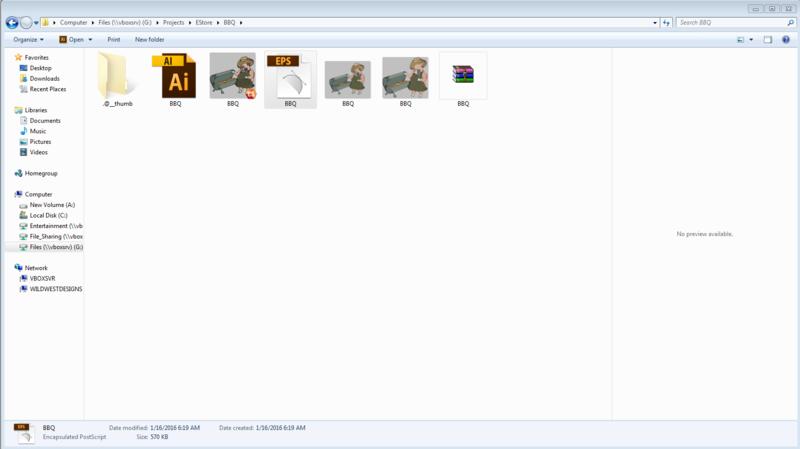Select Favorites in the navigation pane

[36, 57]
